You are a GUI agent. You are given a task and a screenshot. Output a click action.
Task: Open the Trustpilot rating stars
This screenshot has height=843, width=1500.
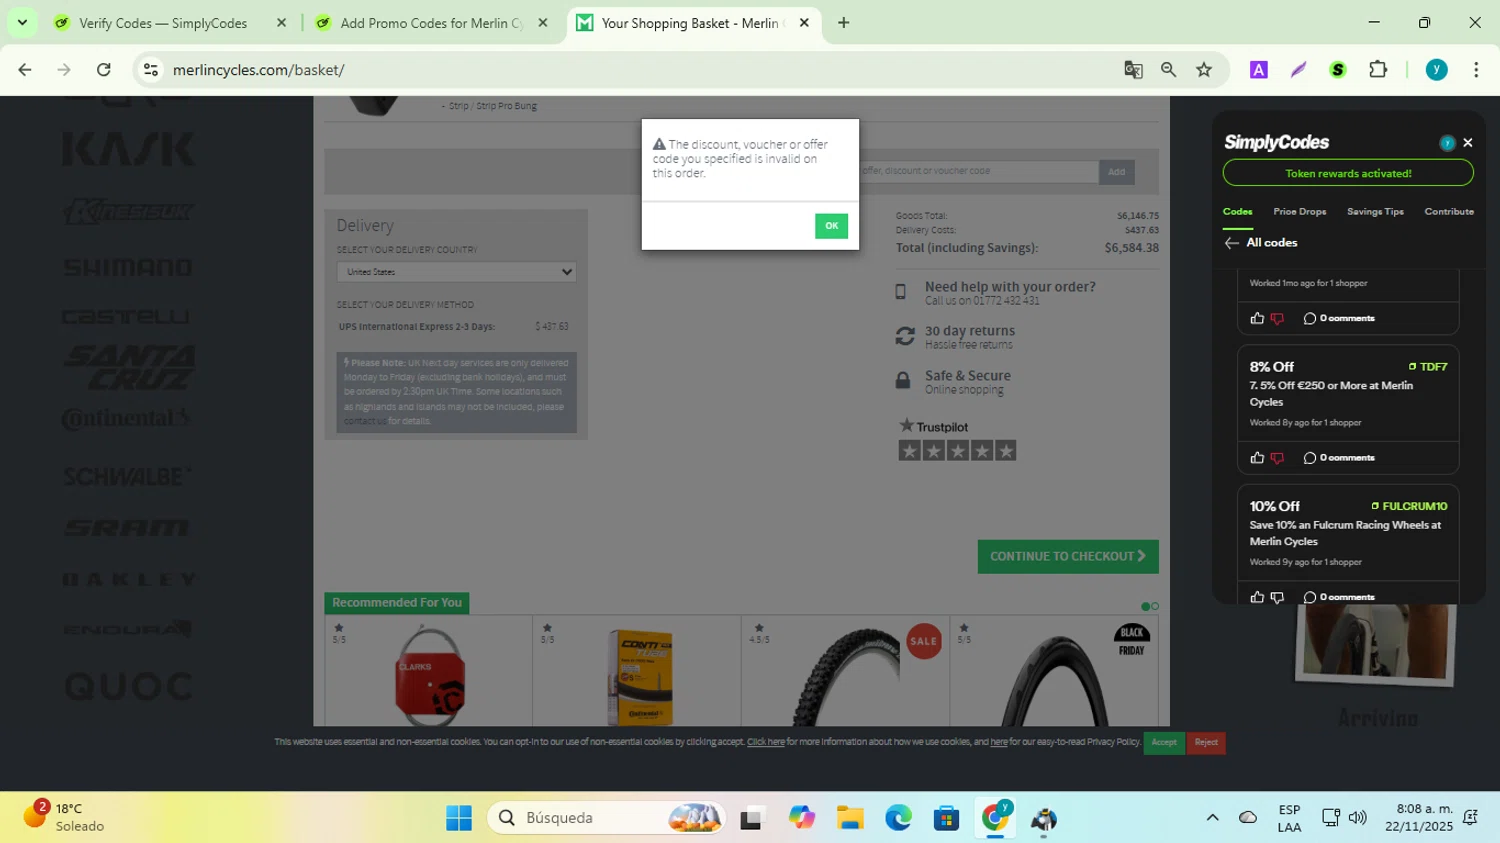coord(957,451)
